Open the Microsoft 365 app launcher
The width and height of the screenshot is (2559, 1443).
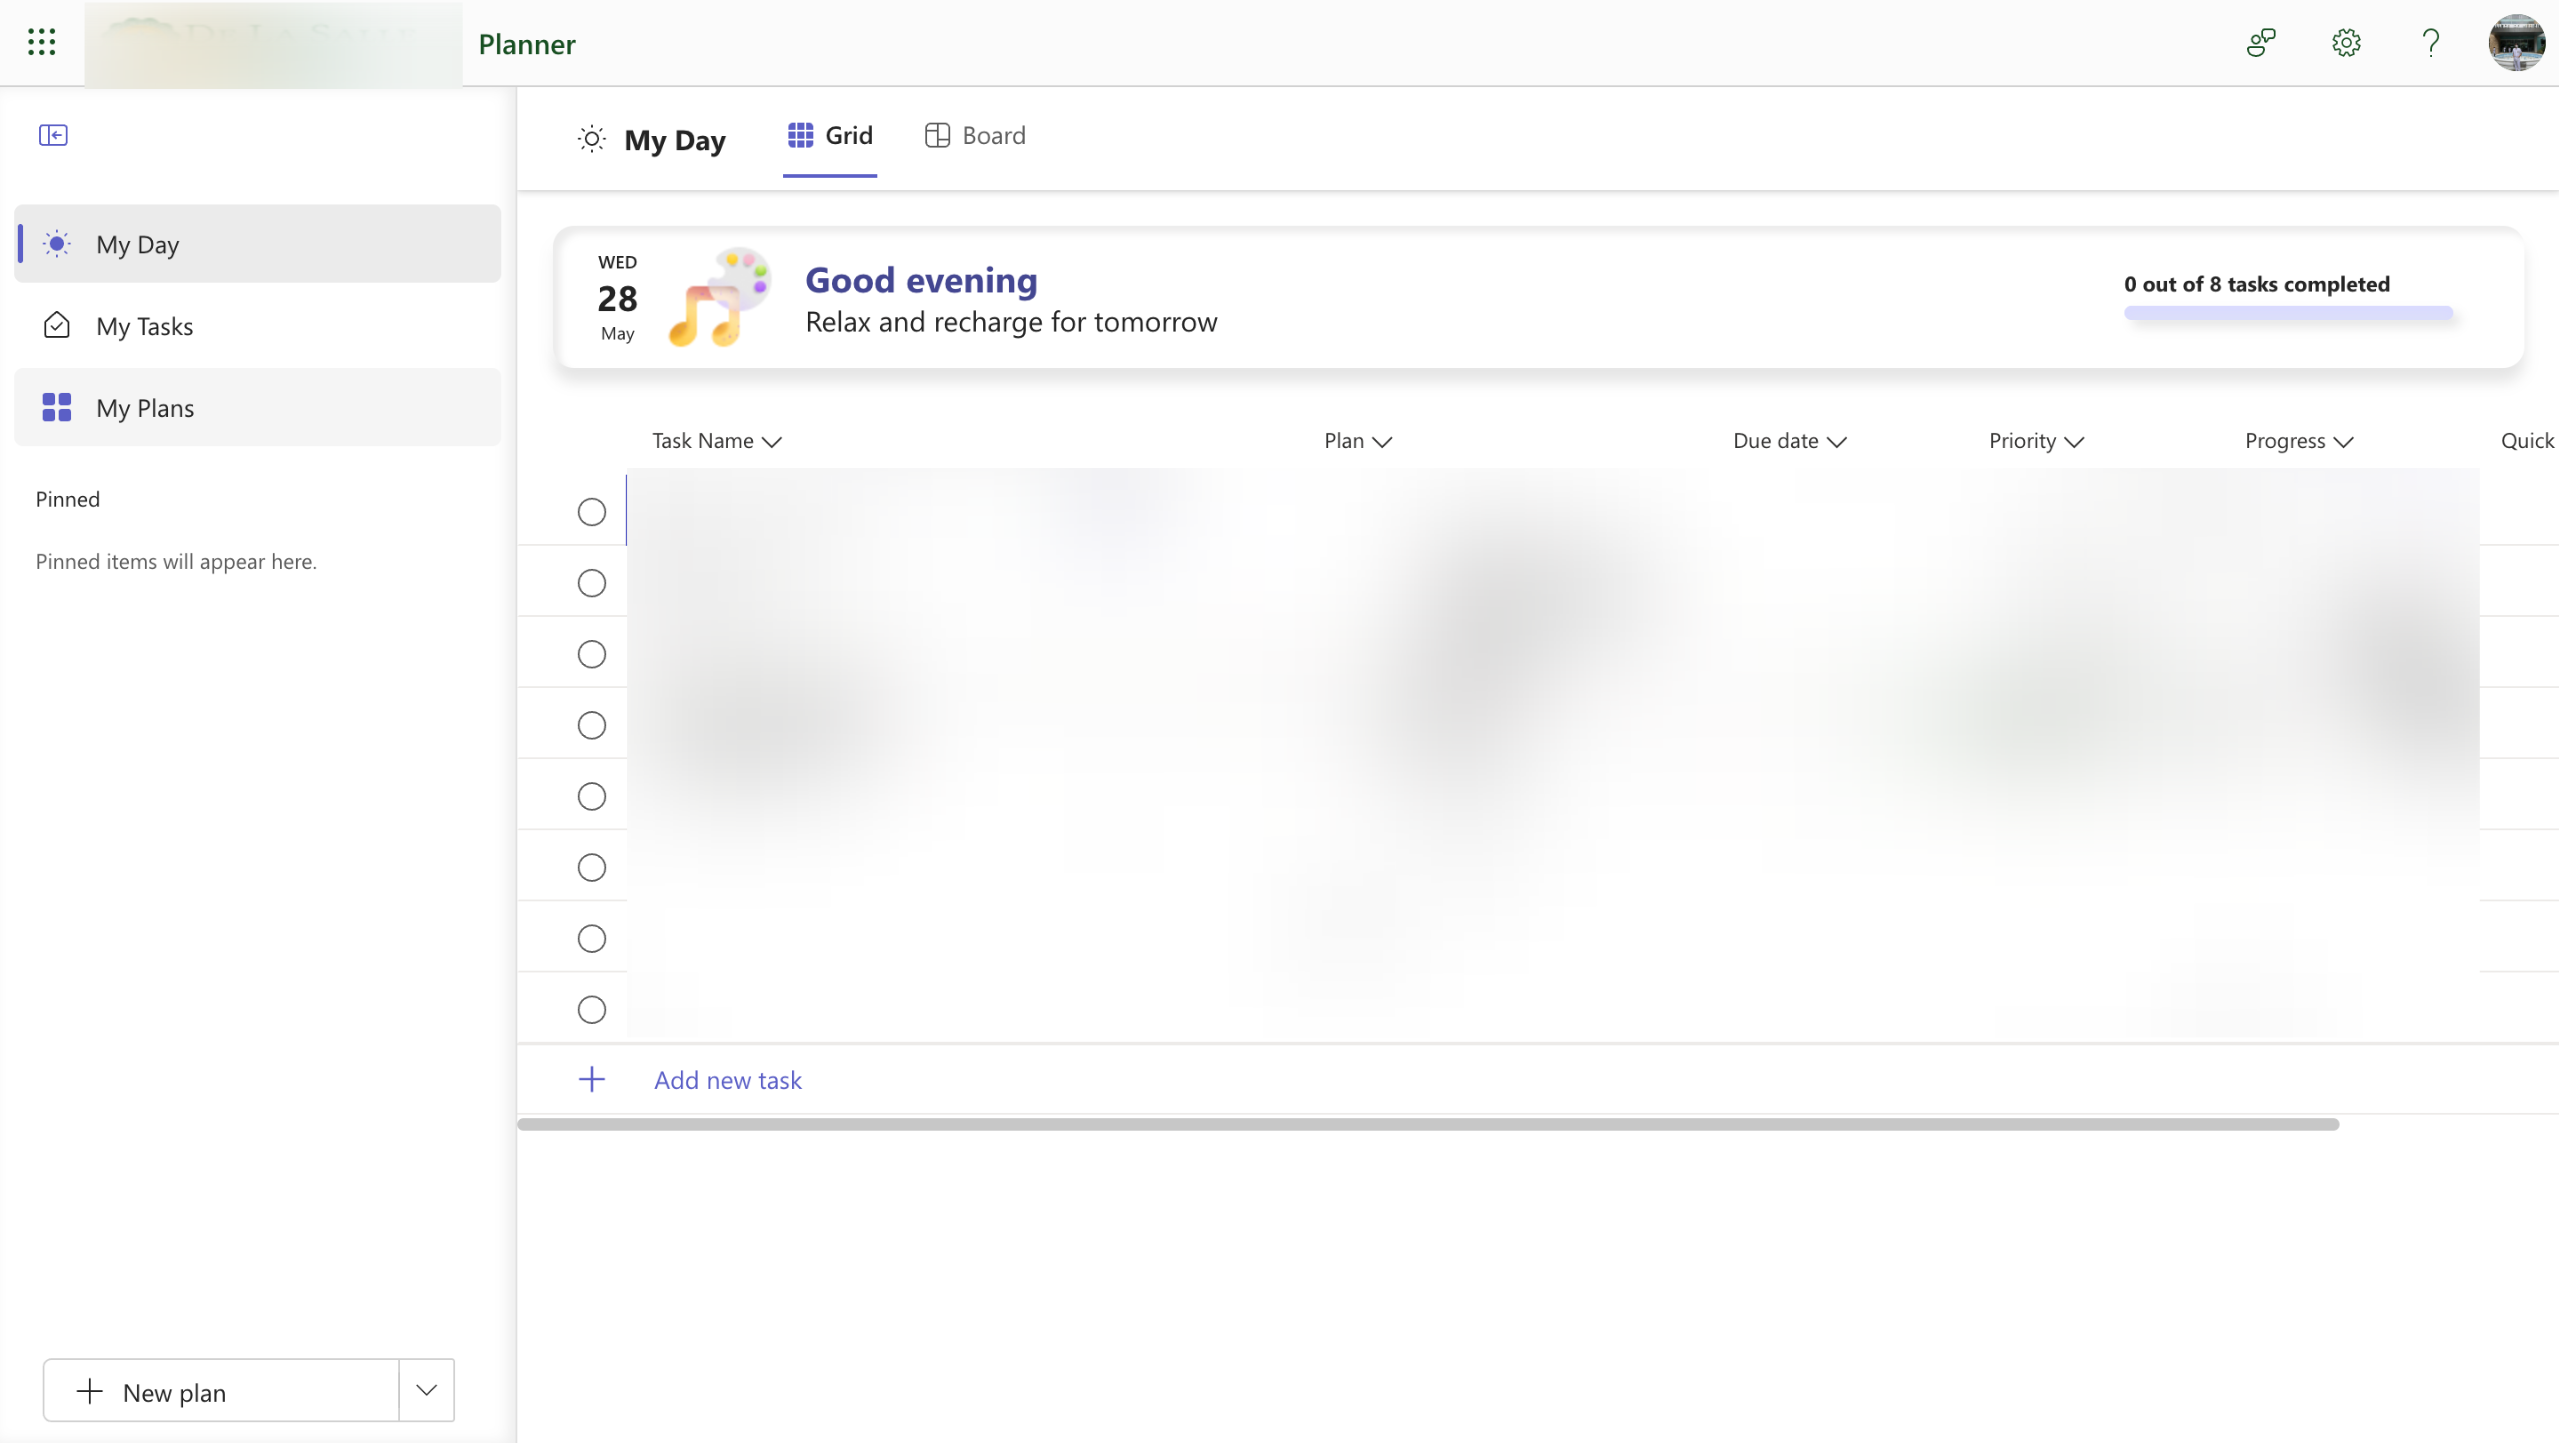click(x=41, y=43)
